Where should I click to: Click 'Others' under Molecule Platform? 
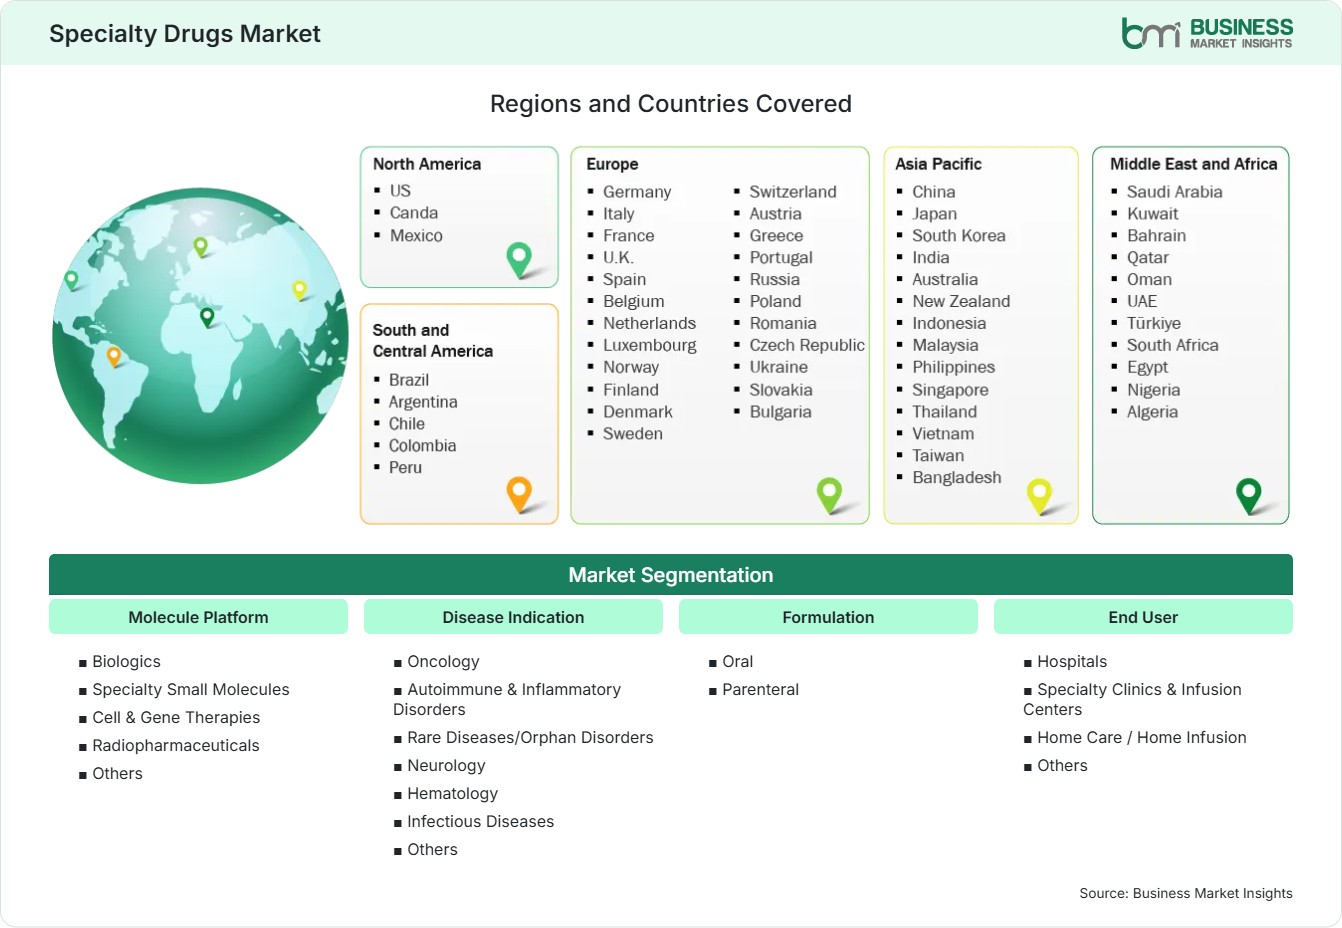tap(117, 774)
